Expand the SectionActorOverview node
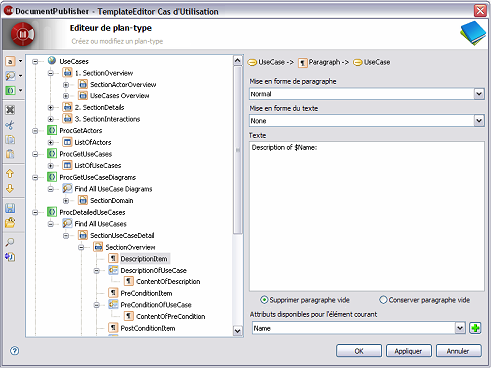The height and width of the screenshot is (368, 491). pyautogui.click(x=66, y=85)
